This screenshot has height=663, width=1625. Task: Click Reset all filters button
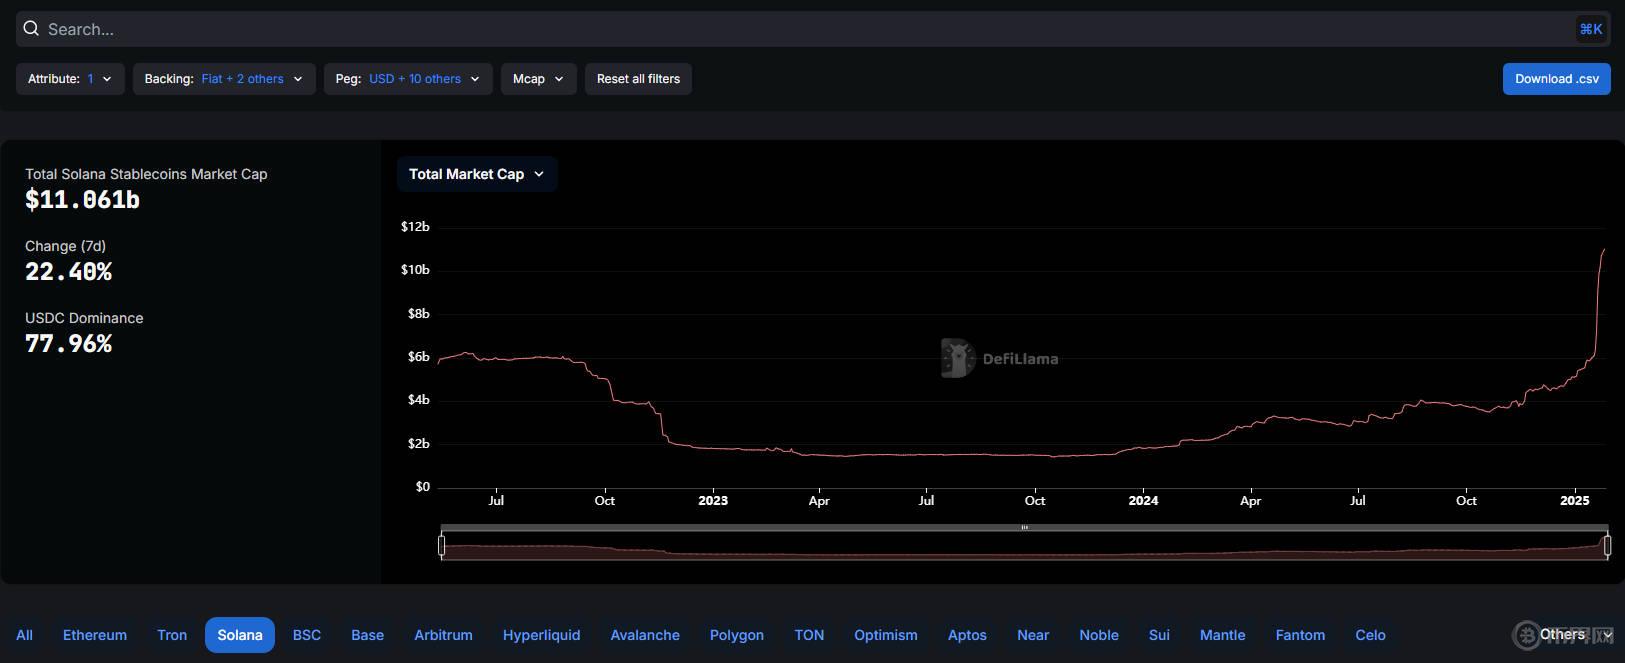638,79
